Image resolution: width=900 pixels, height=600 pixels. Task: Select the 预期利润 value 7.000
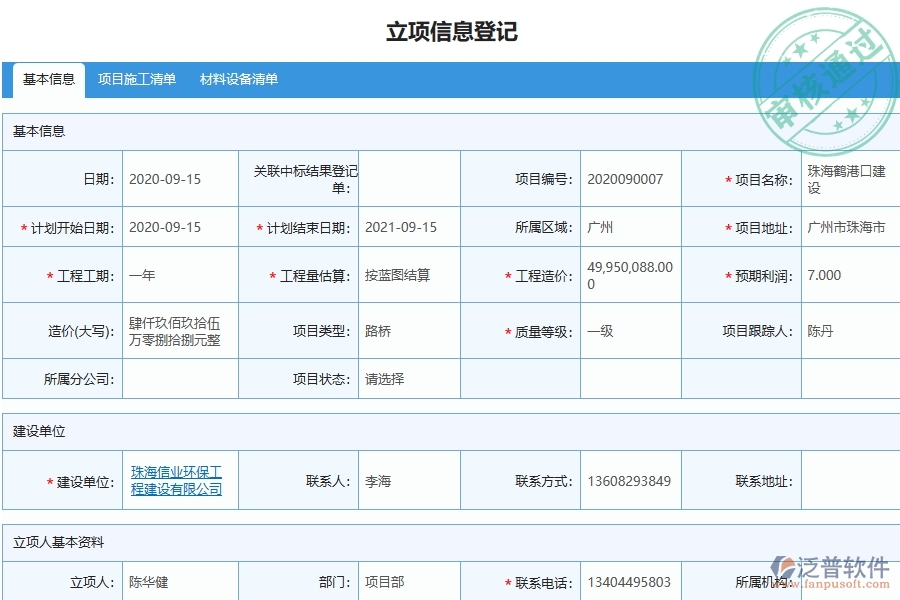coord(820,274)
